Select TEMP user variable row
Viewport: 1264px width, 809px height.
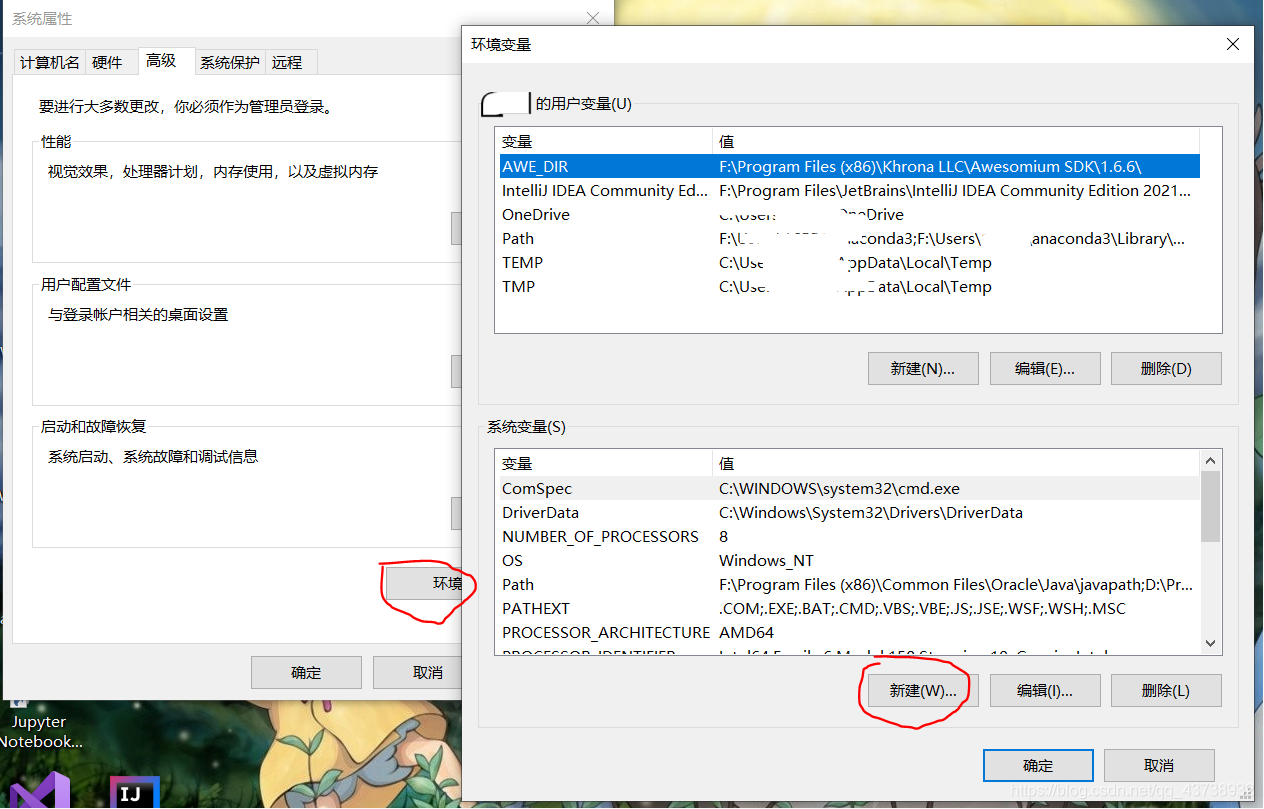pos(848,262)
